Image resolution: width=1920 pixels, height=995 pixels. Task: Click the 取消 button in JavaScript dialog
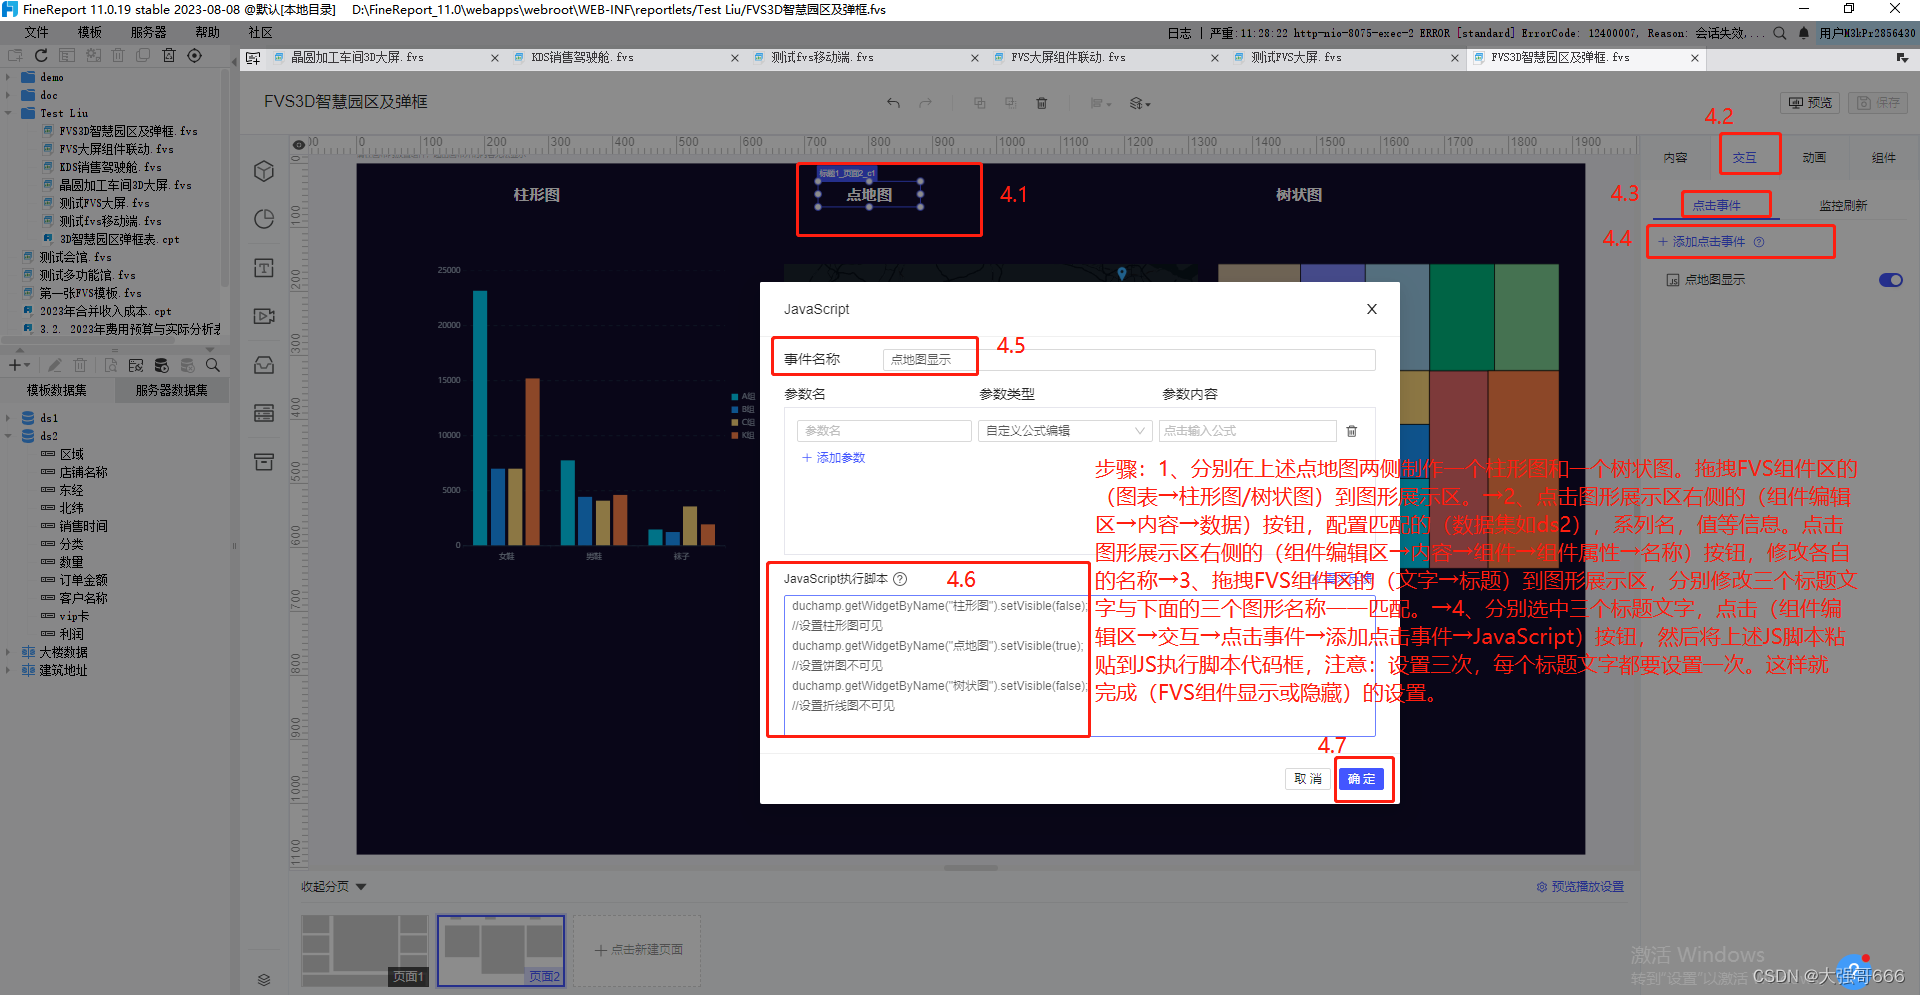tap(1308, 779)
